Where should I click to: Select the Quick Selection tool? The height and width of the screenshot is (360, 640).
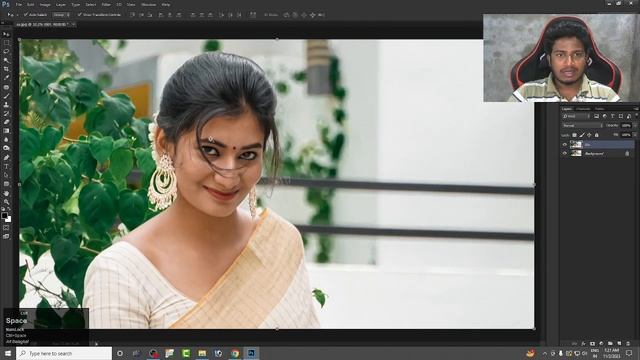click(6, 60)
